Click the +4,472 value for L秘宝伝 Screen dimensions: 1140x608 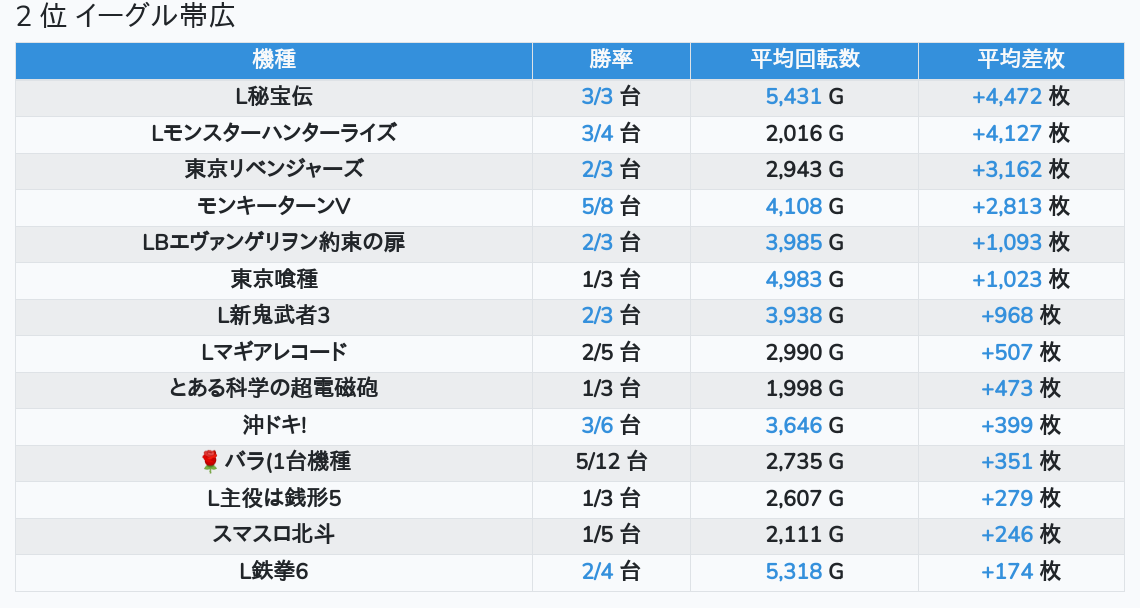tap(1006, 97)
